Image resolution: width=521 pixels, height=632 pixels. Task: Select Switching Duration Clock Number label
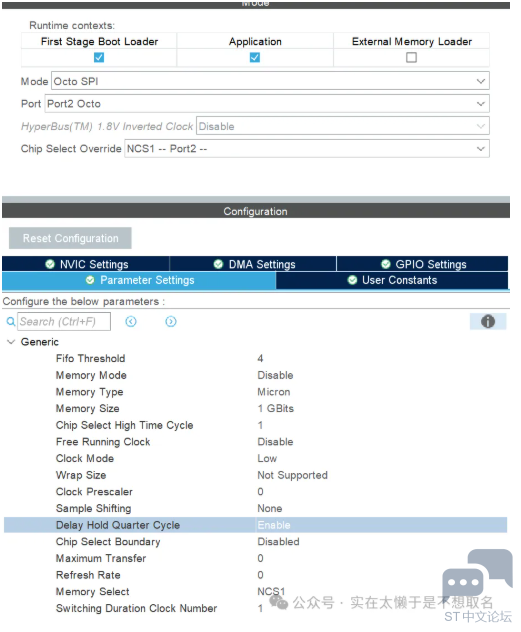(x=136, y=608)
